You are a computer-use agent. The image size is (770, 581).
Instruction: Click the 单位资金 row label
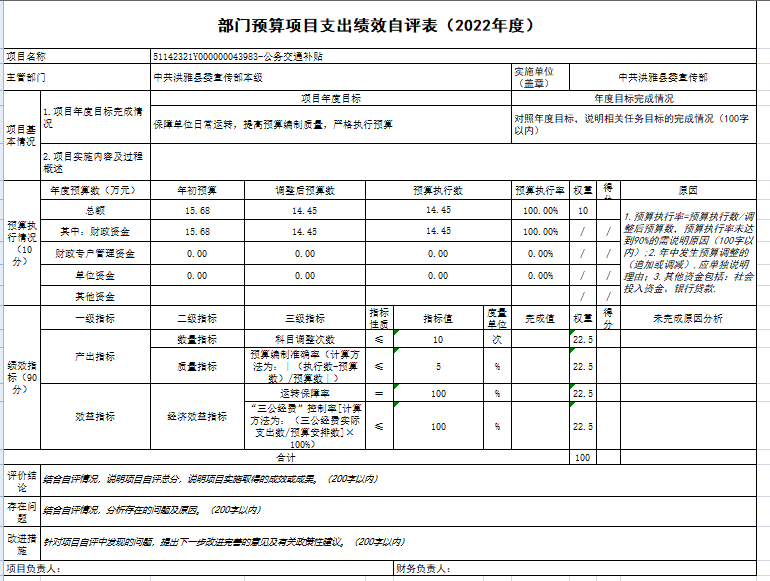click(x=95, y=276)
